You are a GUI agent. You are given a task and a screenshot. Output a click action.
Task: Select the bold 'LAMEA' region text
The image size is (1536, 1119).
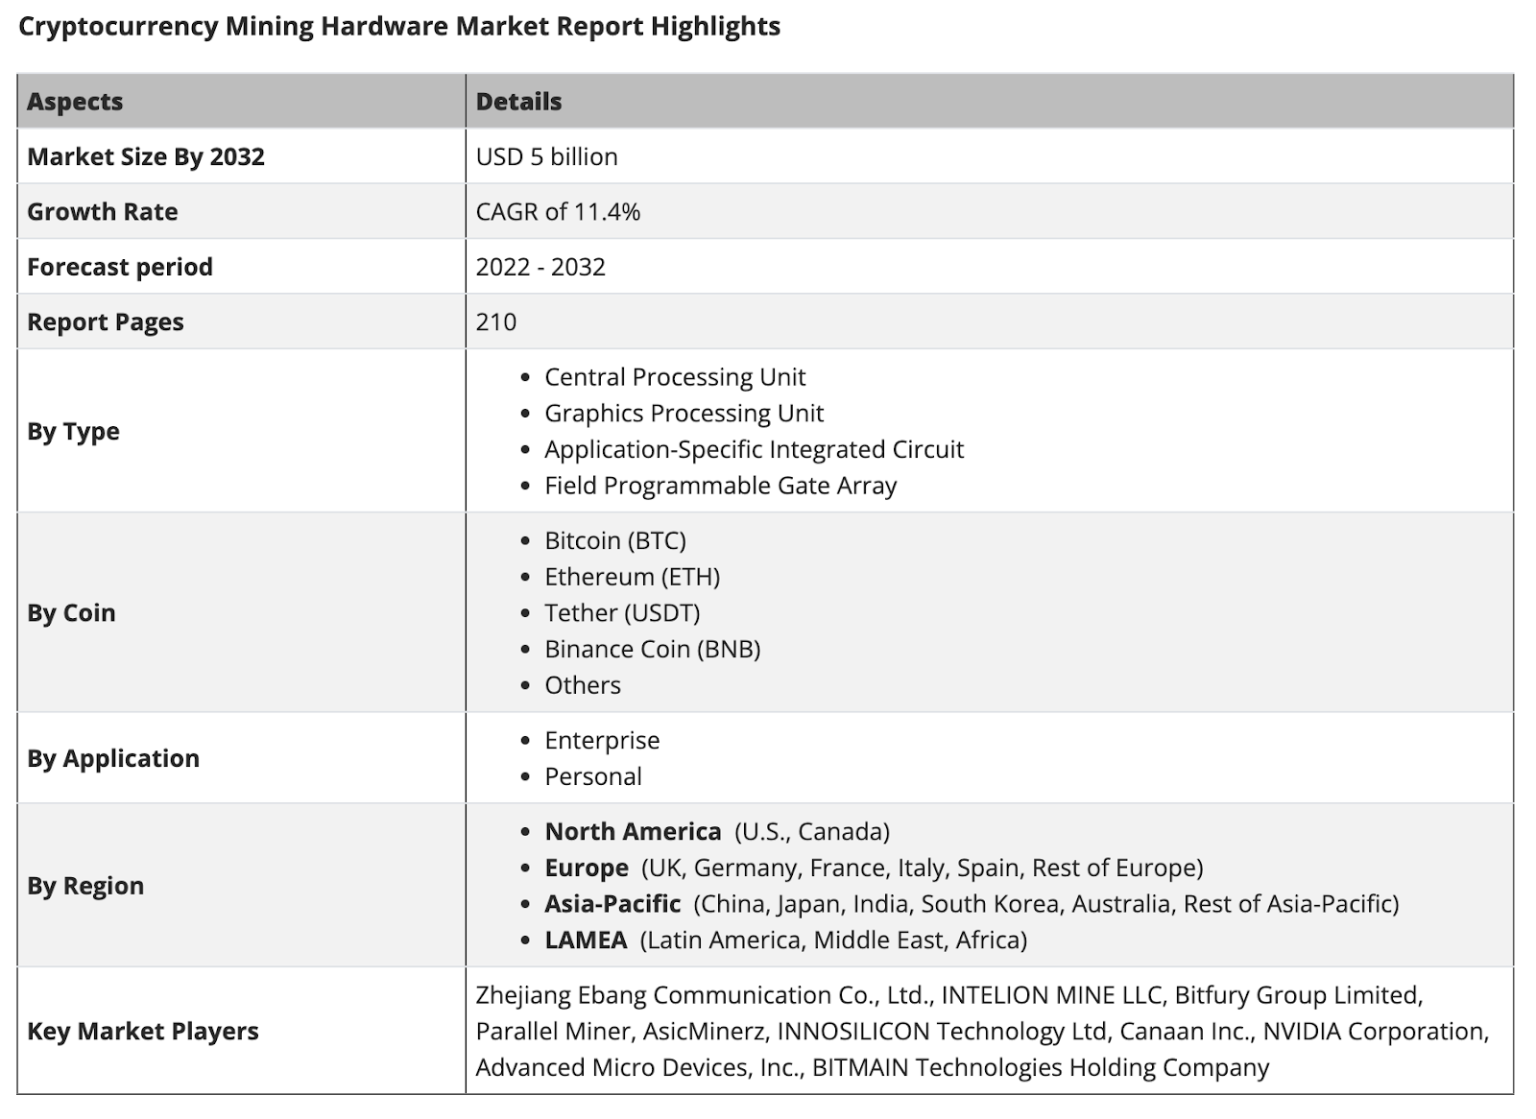(x=586, y=940)
